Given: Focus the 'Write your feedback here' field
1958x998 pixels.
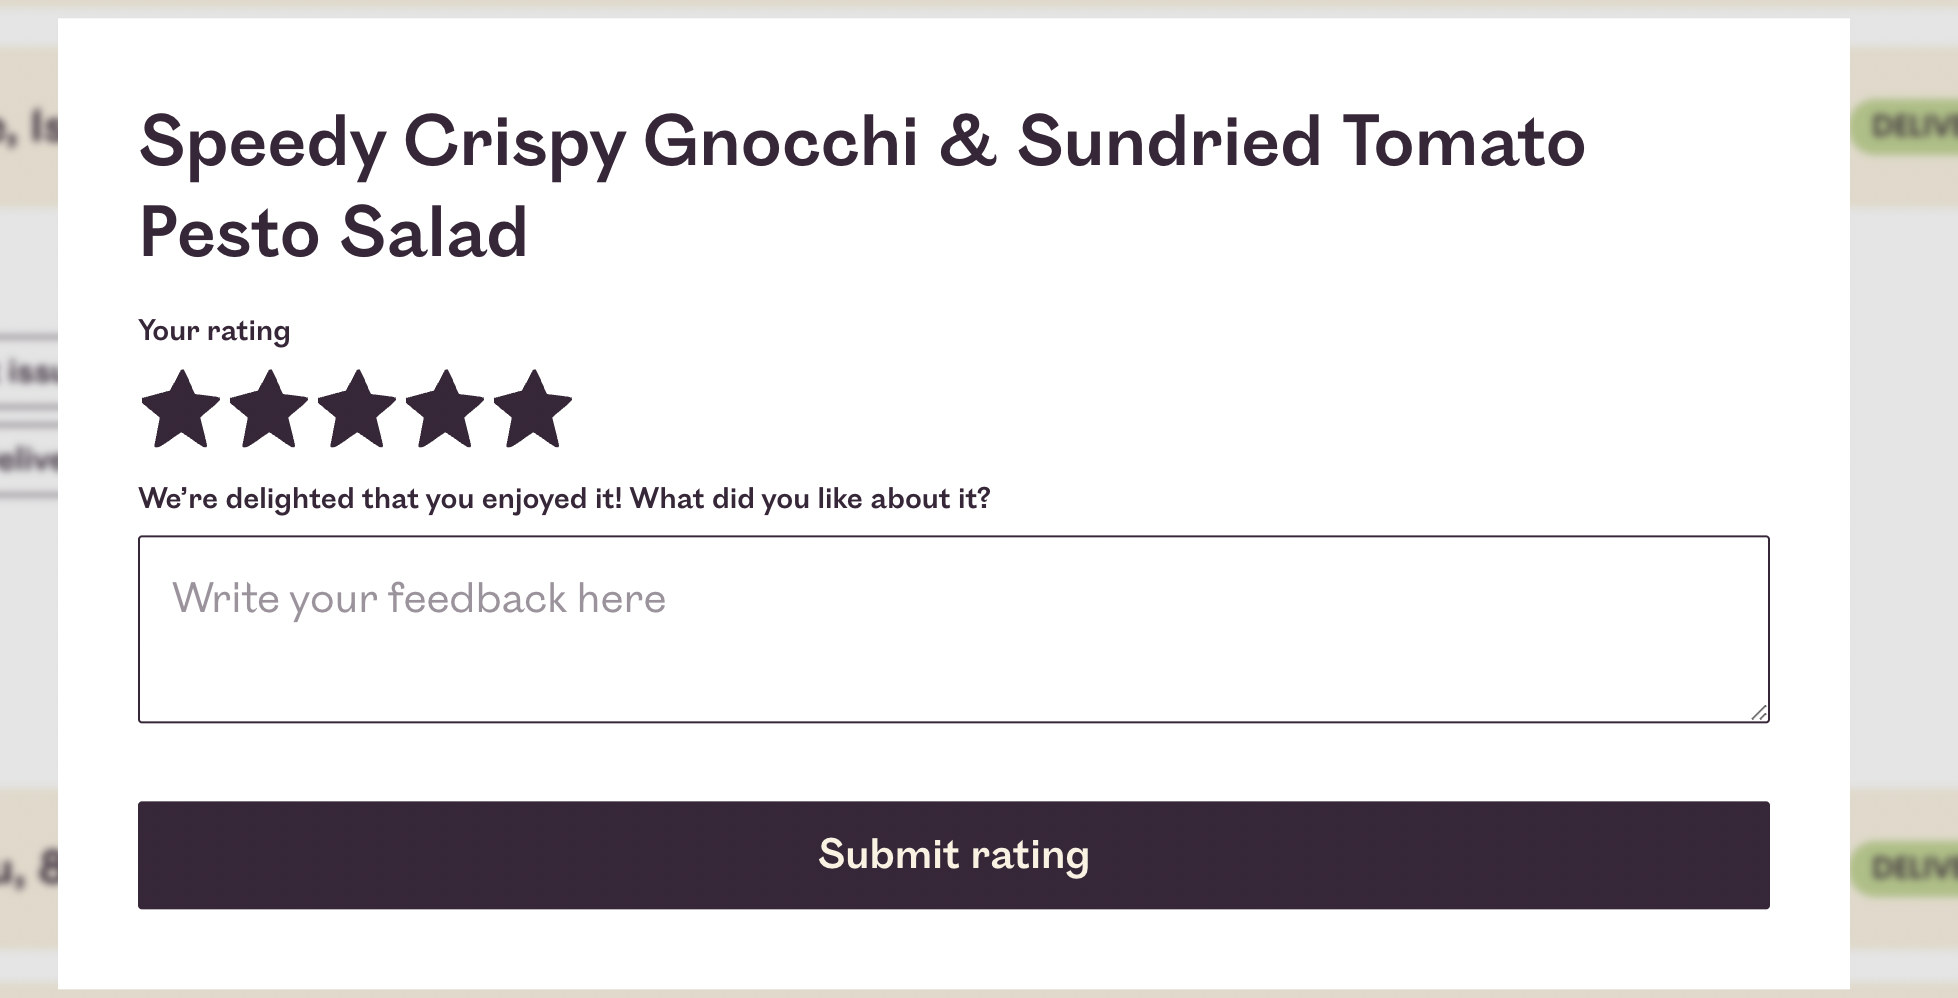Looking at the screenshot, I should 953,629.
